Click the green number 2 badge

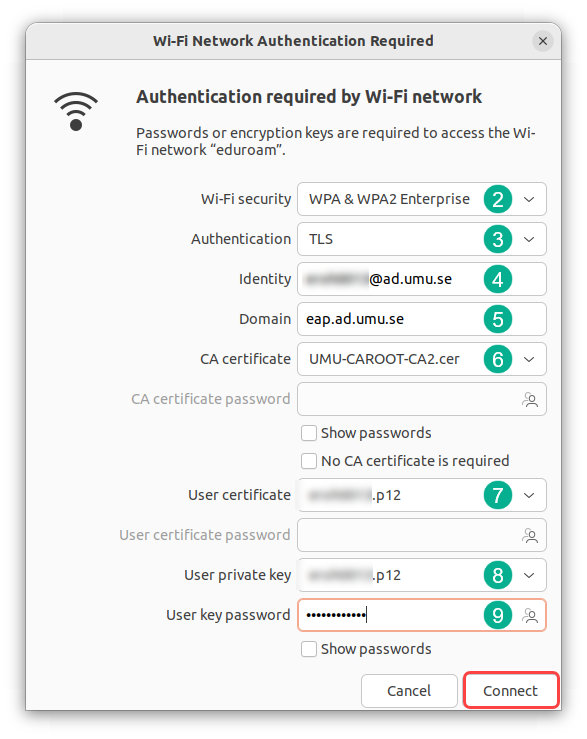pyautogui.click(x=498, y=199)
